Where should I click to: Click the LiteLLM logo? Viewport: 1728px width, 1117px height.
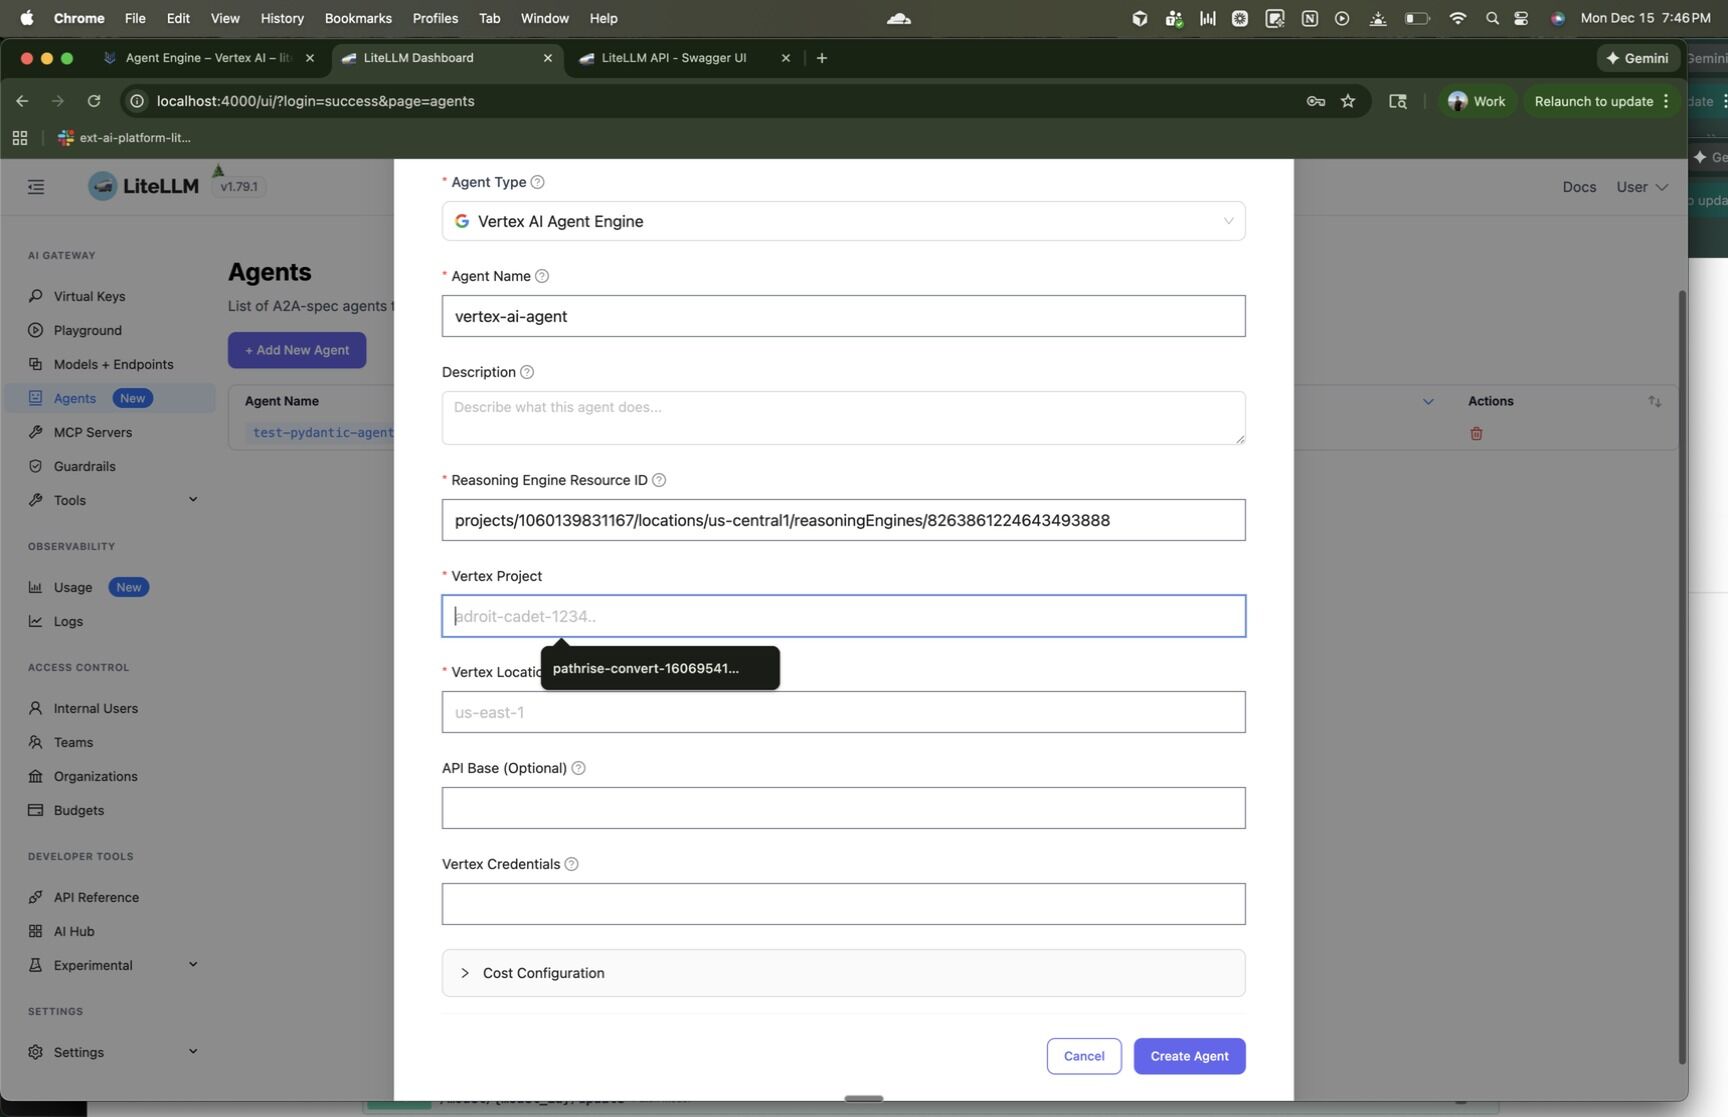[143, 186]
